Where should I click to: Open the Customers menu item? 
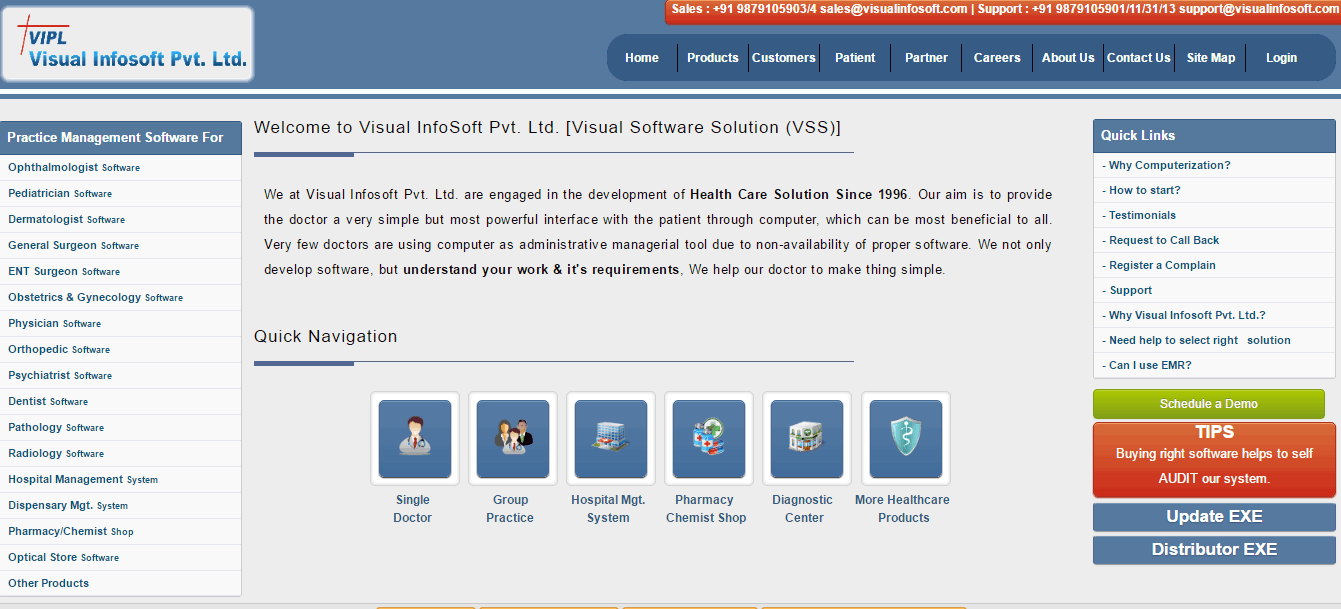tap(784, 58)
